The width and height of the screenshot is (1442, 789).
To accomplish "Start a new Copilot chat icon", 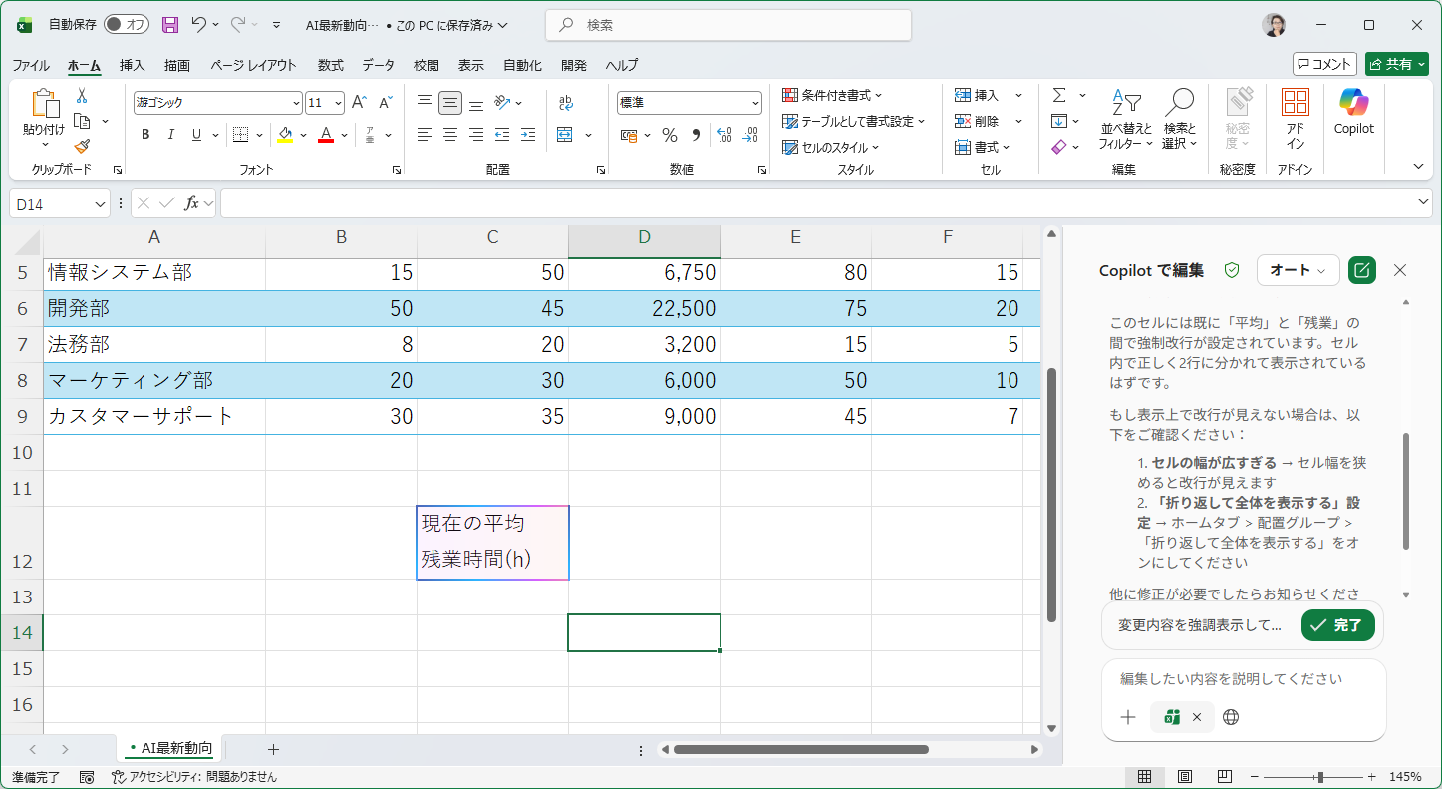I will pos(1361,270).
